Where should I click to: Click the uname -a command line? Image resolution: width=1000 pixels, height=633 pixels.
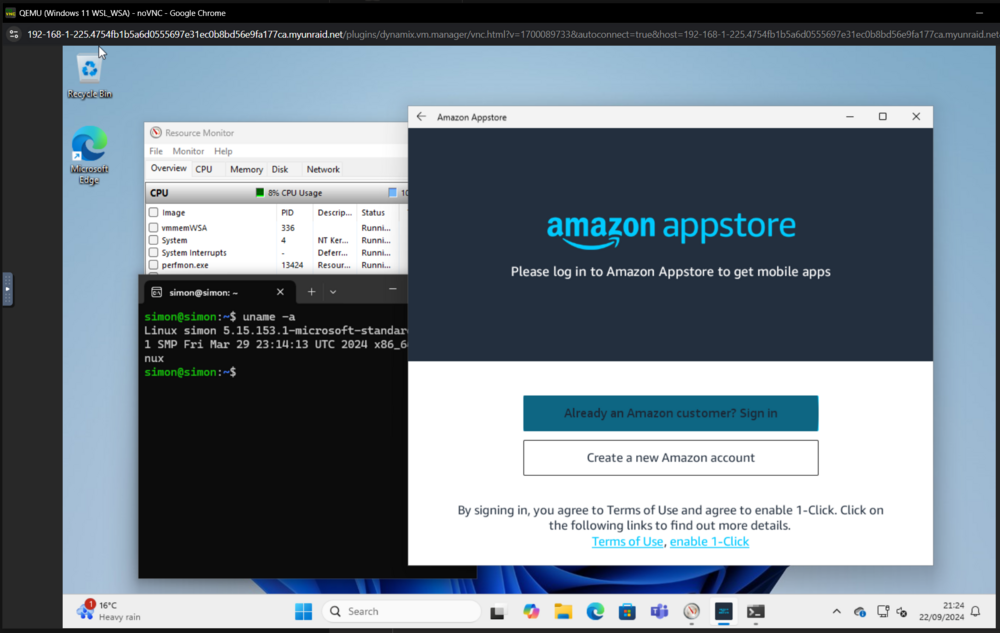tap(268, 317)
